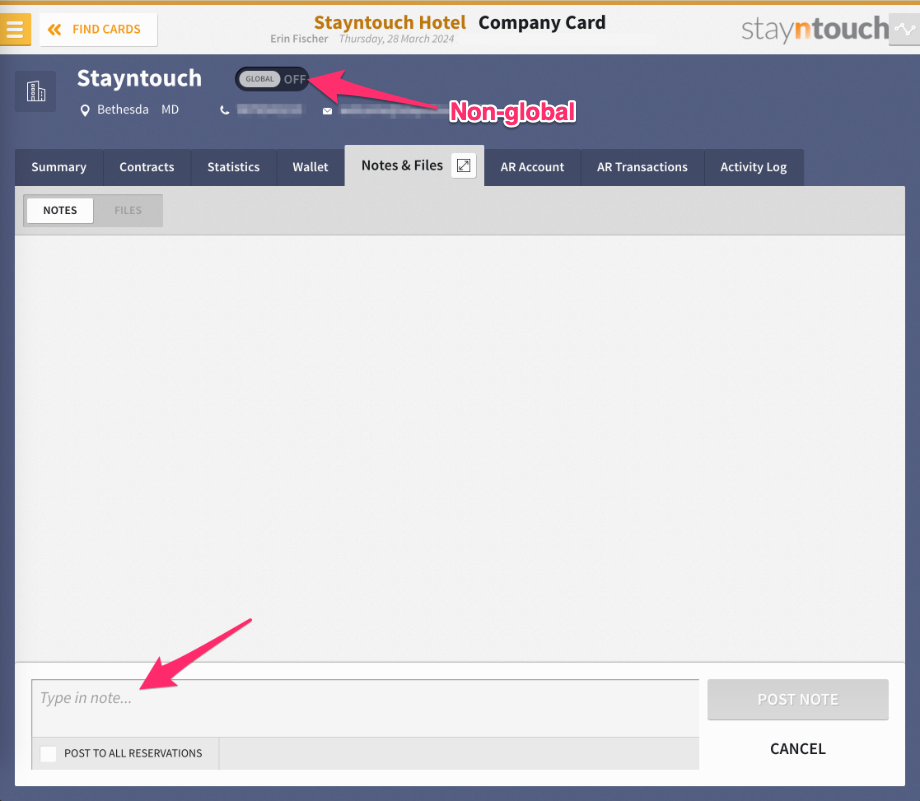Open the Statistics tab
The width and height of the screenshot is (920, 801).
[x=234, y=167]
